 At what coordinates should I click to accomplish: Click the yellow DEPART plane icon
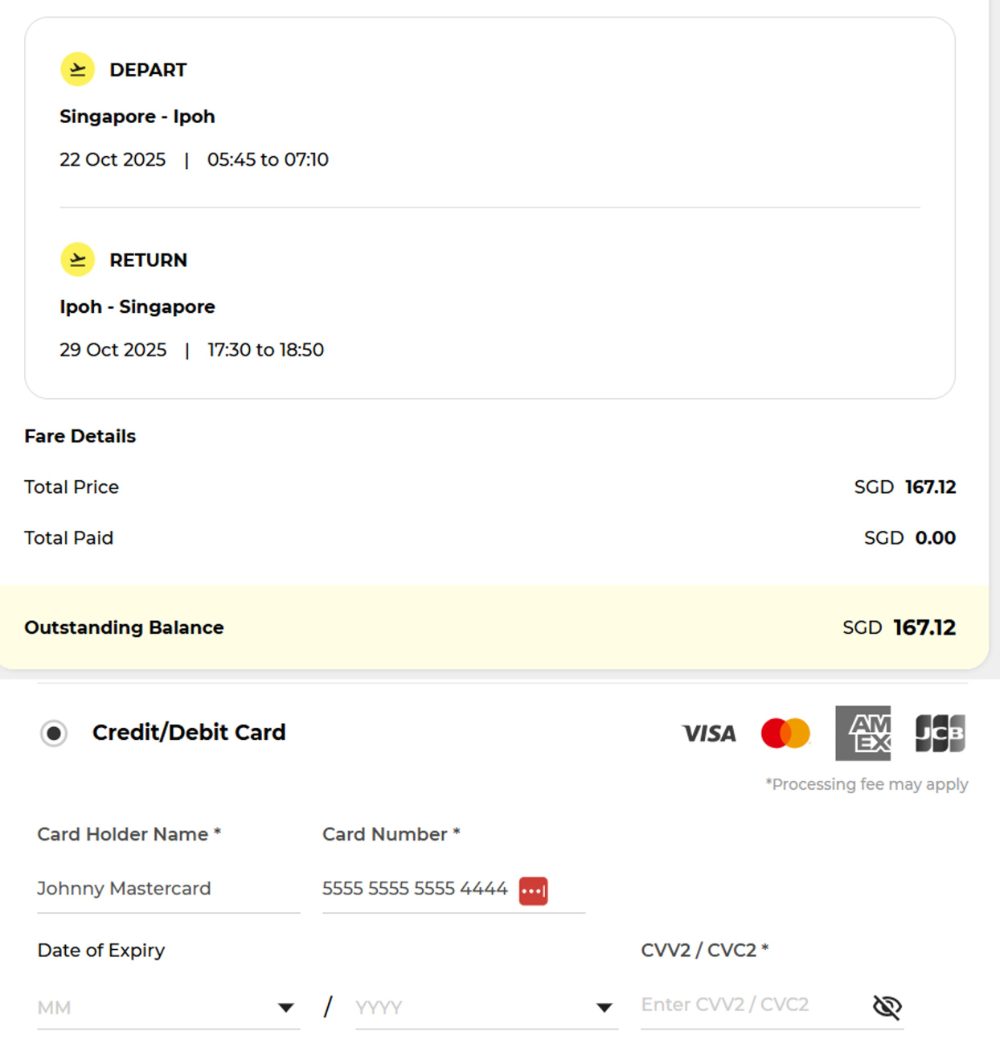[77, 70]
